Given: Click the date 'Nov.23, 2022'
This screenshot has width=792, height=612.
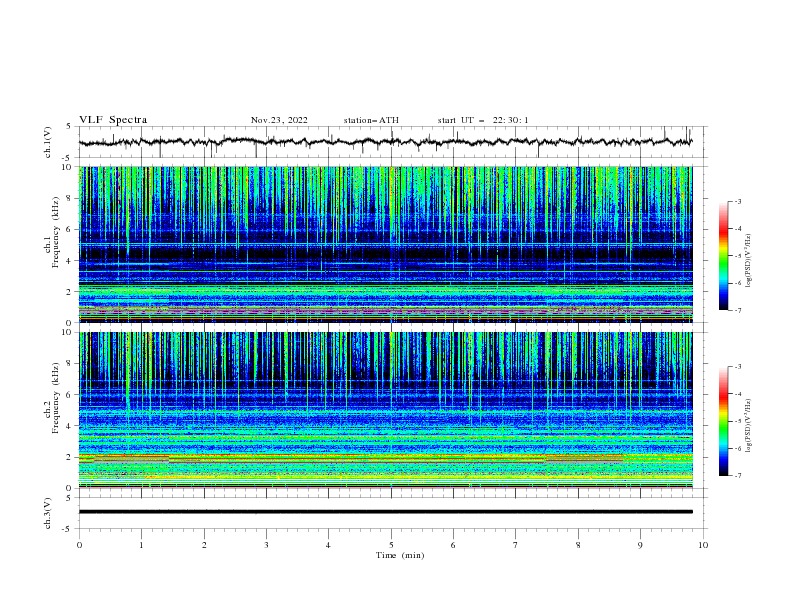Looking at the screenshot, I should point(279,120).
